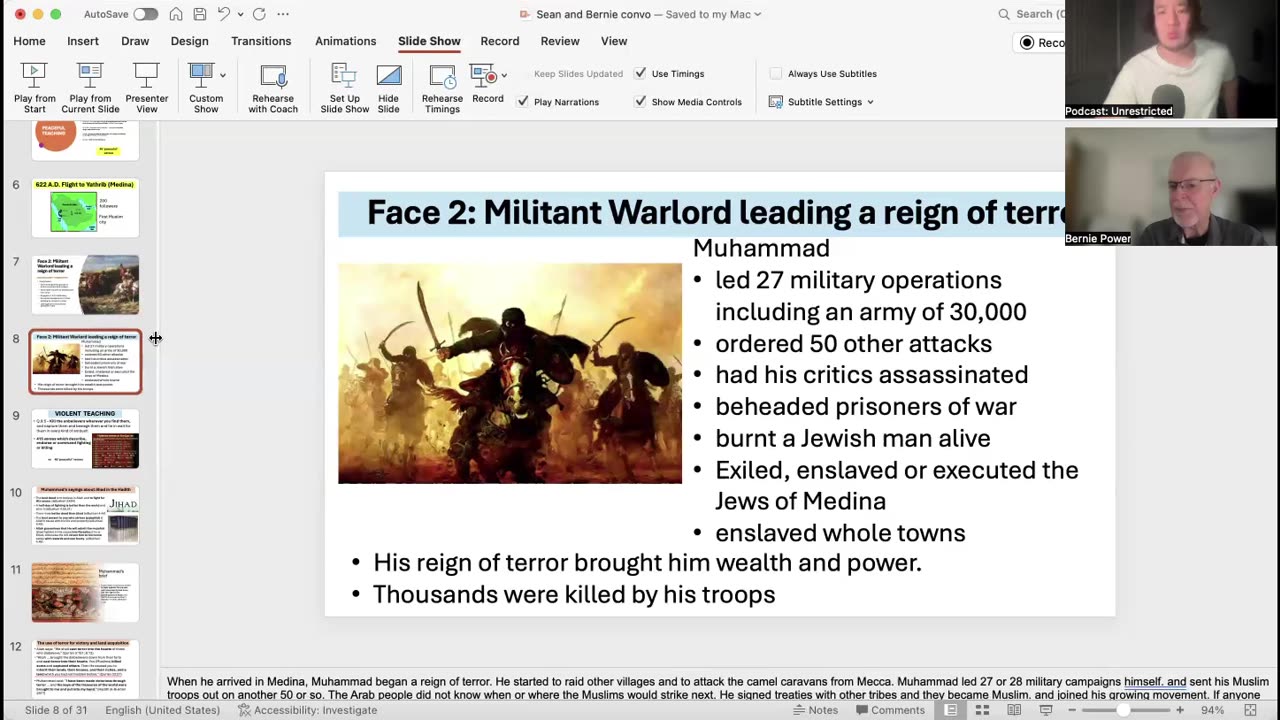
Task: Click zoom out minus icon
Action: (1072, 710)
